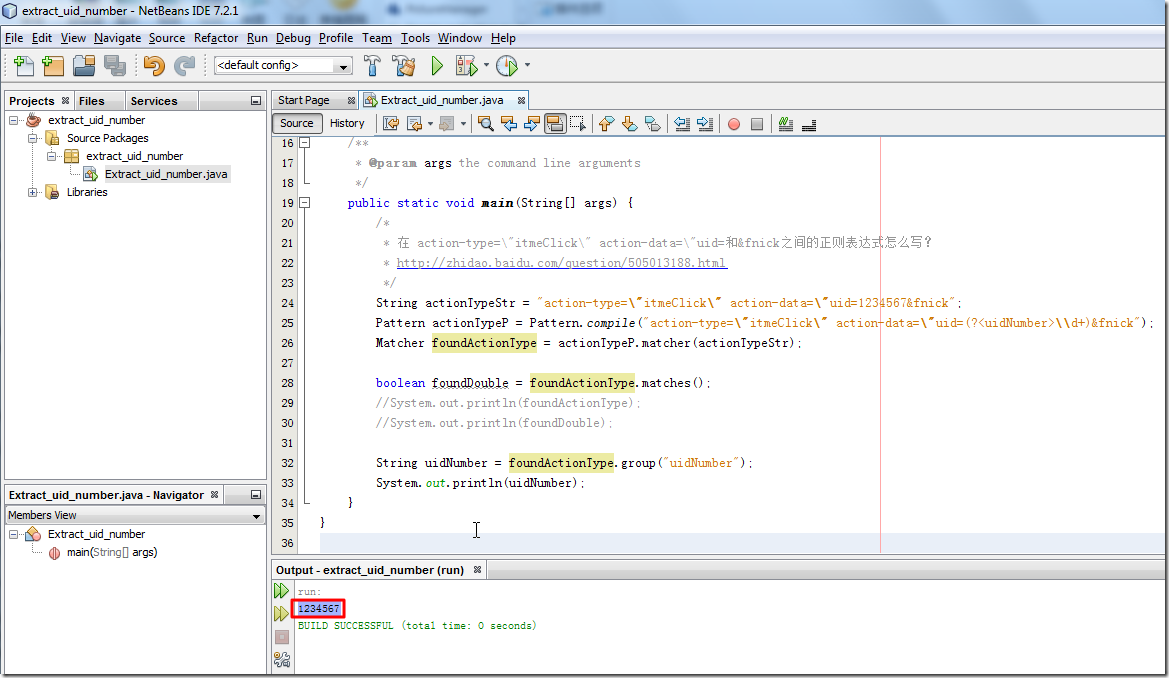This screenshot has width=1169, height=678.
Task: Expand the Libraries tree node
Action: [x=33, y=192]
